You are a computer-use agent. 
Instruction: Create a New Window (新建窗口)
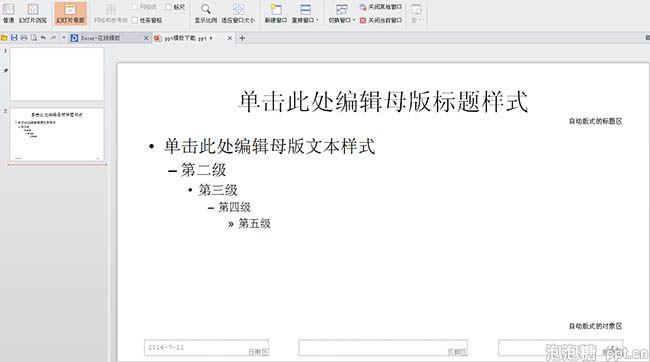tap(276, 13)
